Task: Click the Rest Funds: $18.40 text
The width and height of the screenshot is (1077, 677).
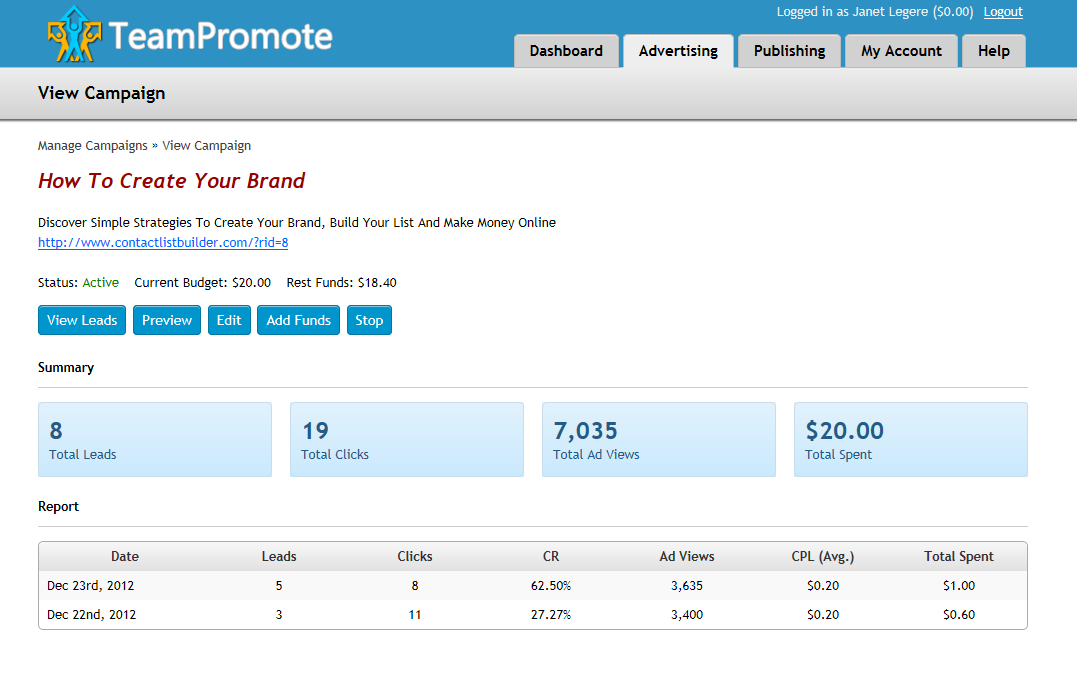Action: point(341,282)
